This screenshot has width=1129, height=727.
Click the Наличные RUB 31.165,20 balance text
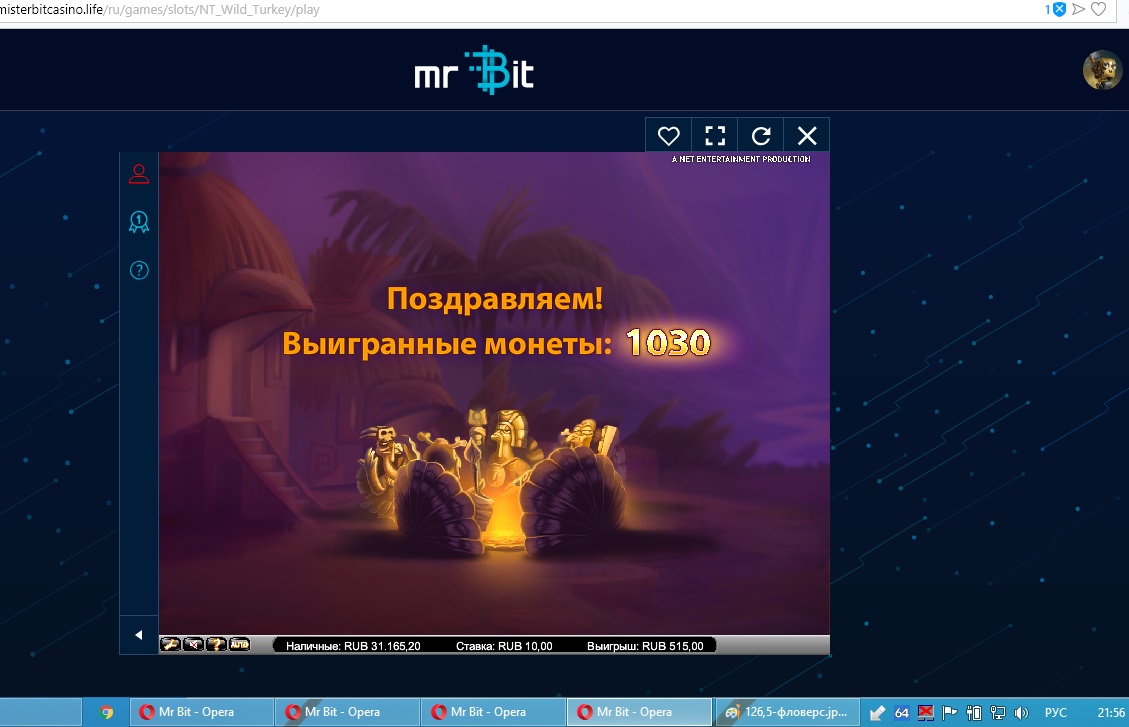click(x=353, y=646)
